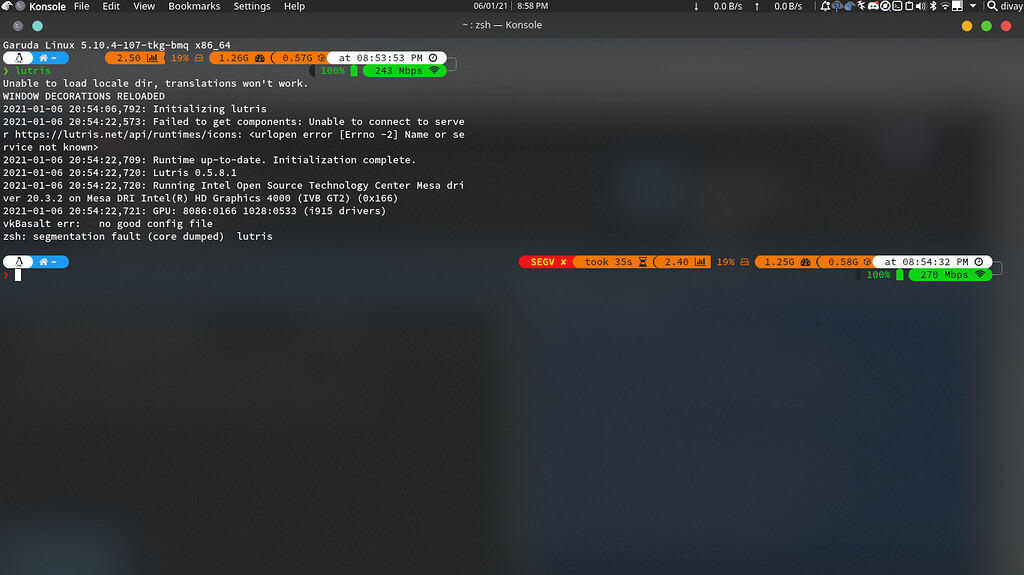
Task: Open the Help menu
Action: [x=294, y=6]
